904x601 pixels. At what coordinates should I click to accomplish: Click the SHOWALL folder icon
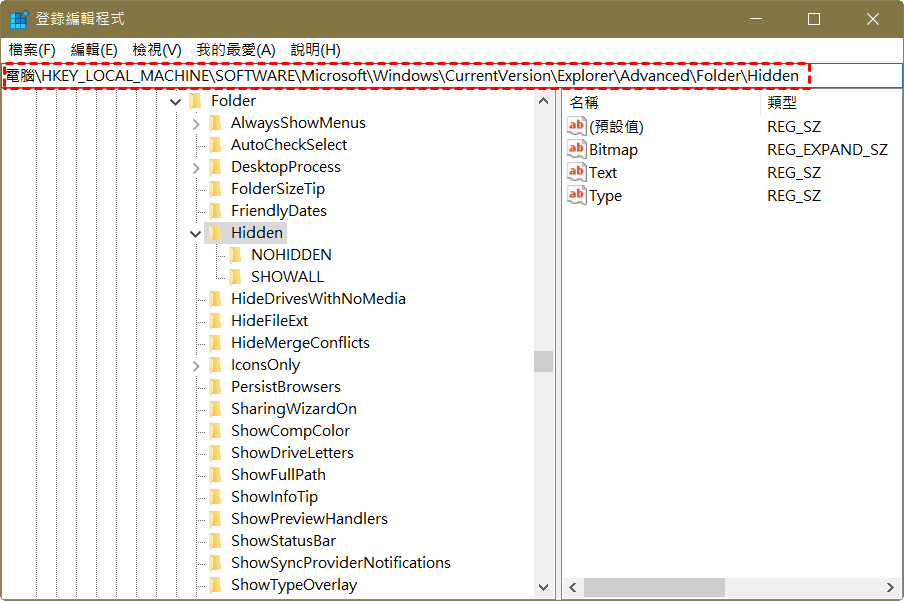pyautogui.click(x=235, y=277)
